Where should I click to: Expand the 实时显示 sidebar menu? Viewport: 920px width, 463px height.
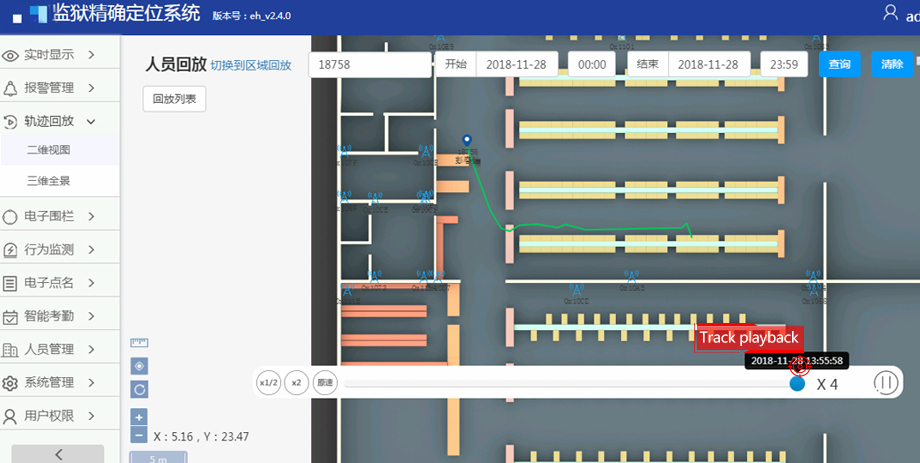pyautogui.click(x=59, y=55)
